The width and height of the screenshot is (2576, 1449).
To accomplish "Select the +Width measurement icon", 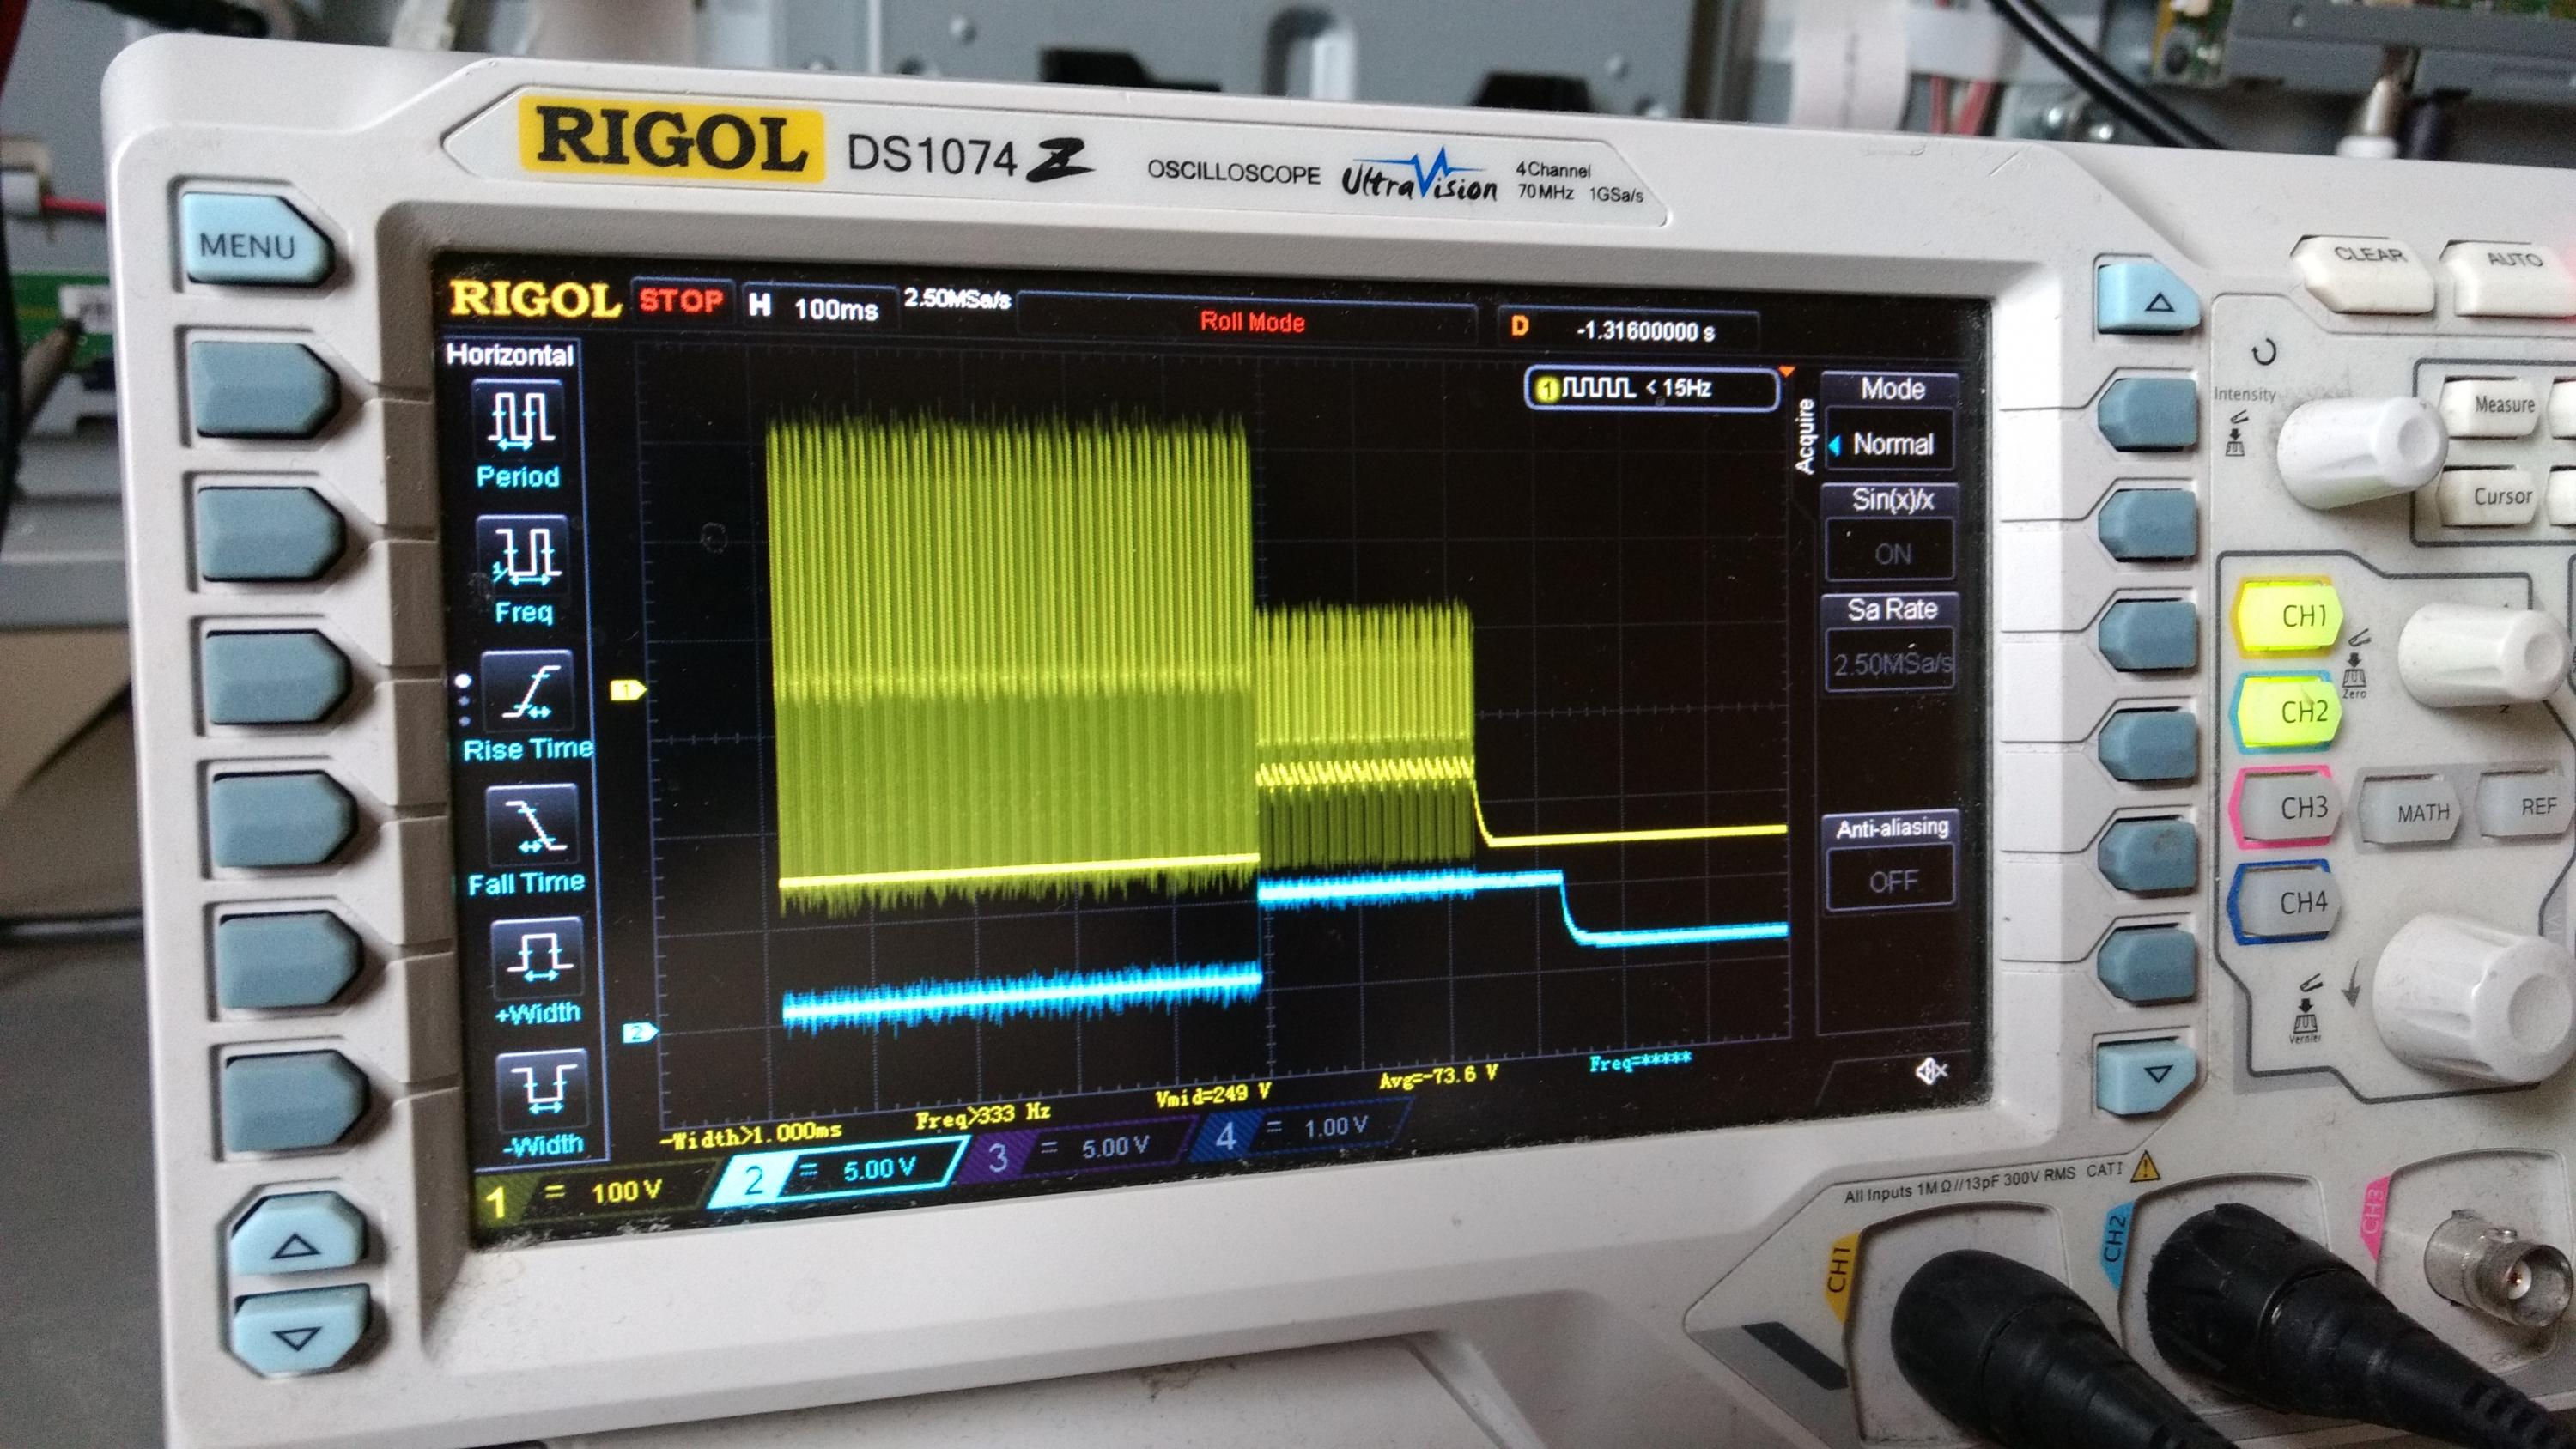I will 538,957.
